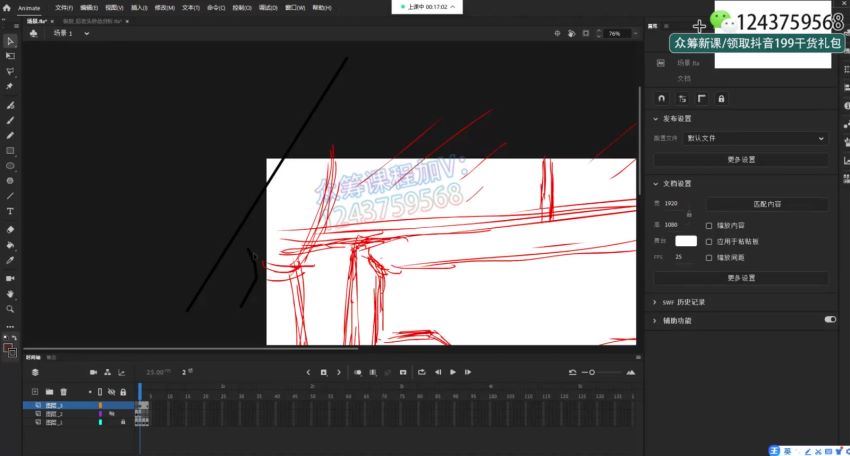
Task: Select the Rectangle tool
Action: tap(10, 151)
